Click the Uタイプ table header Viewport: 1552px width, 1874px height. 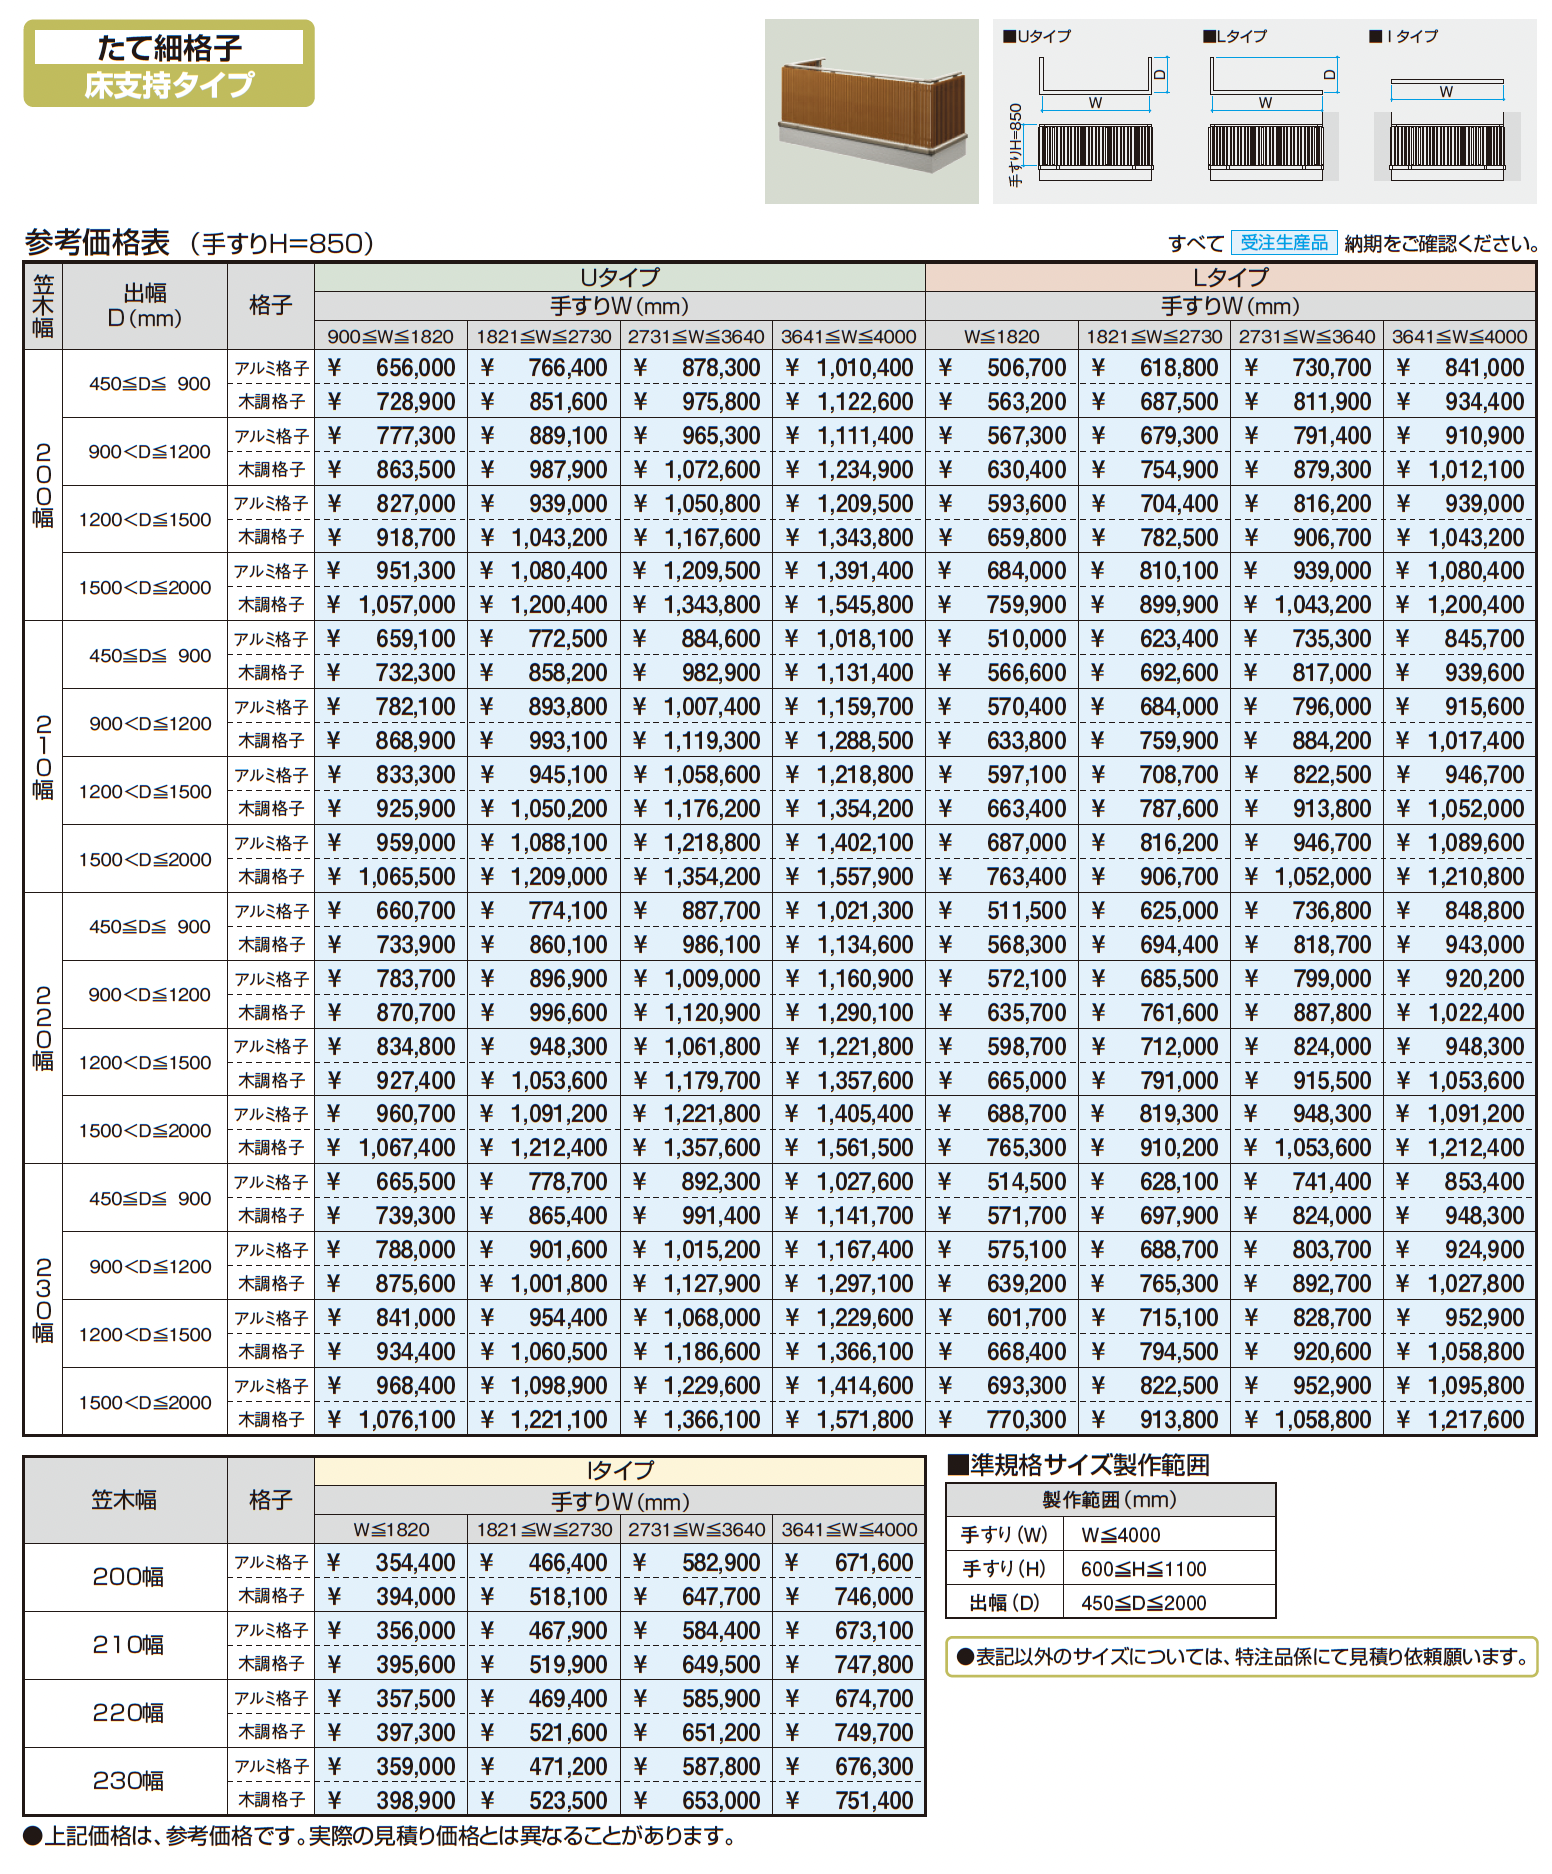pos(620,277)
